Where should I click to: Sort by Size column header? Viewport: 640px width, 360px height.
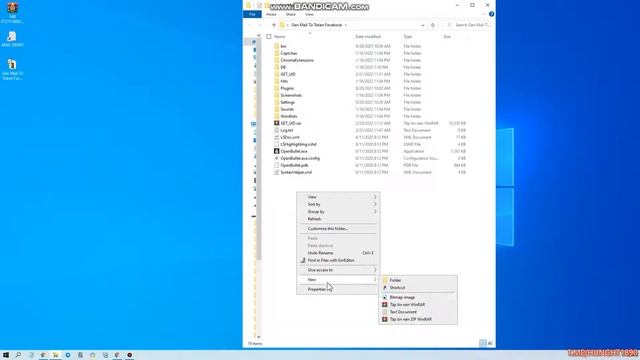tap(447, 37)
